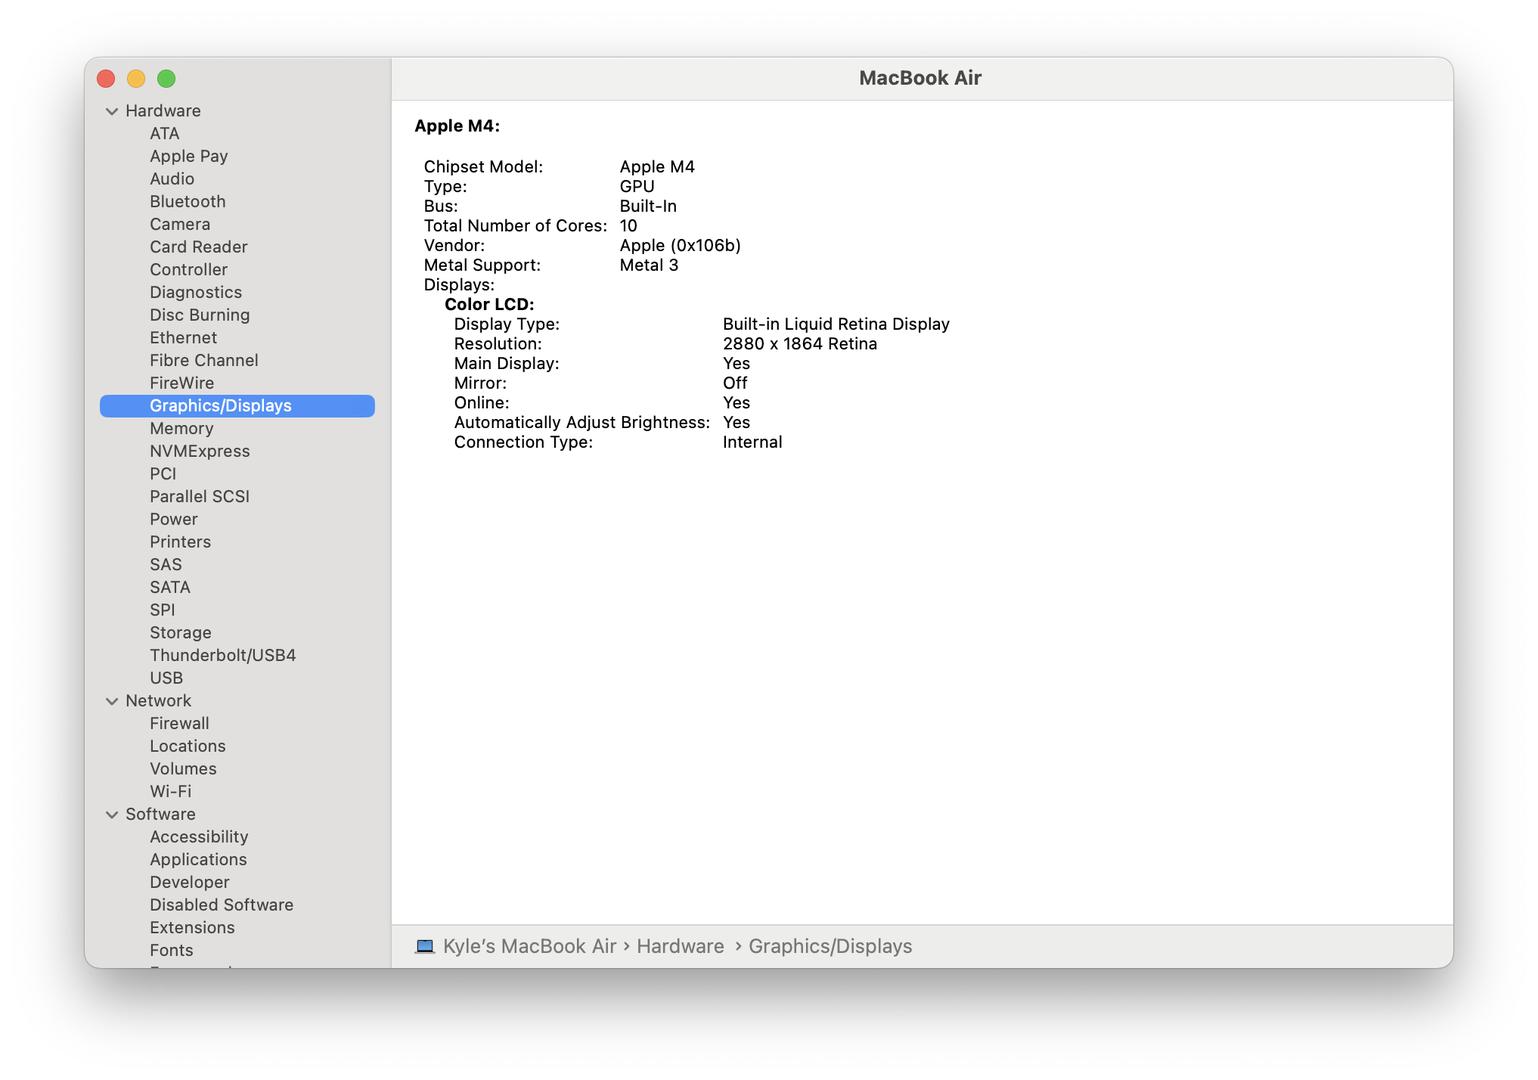Viewport: 1538px width, 1080px height.
Task: Select Thunderbolt/USB4 in sidebar
Action: 222,656
